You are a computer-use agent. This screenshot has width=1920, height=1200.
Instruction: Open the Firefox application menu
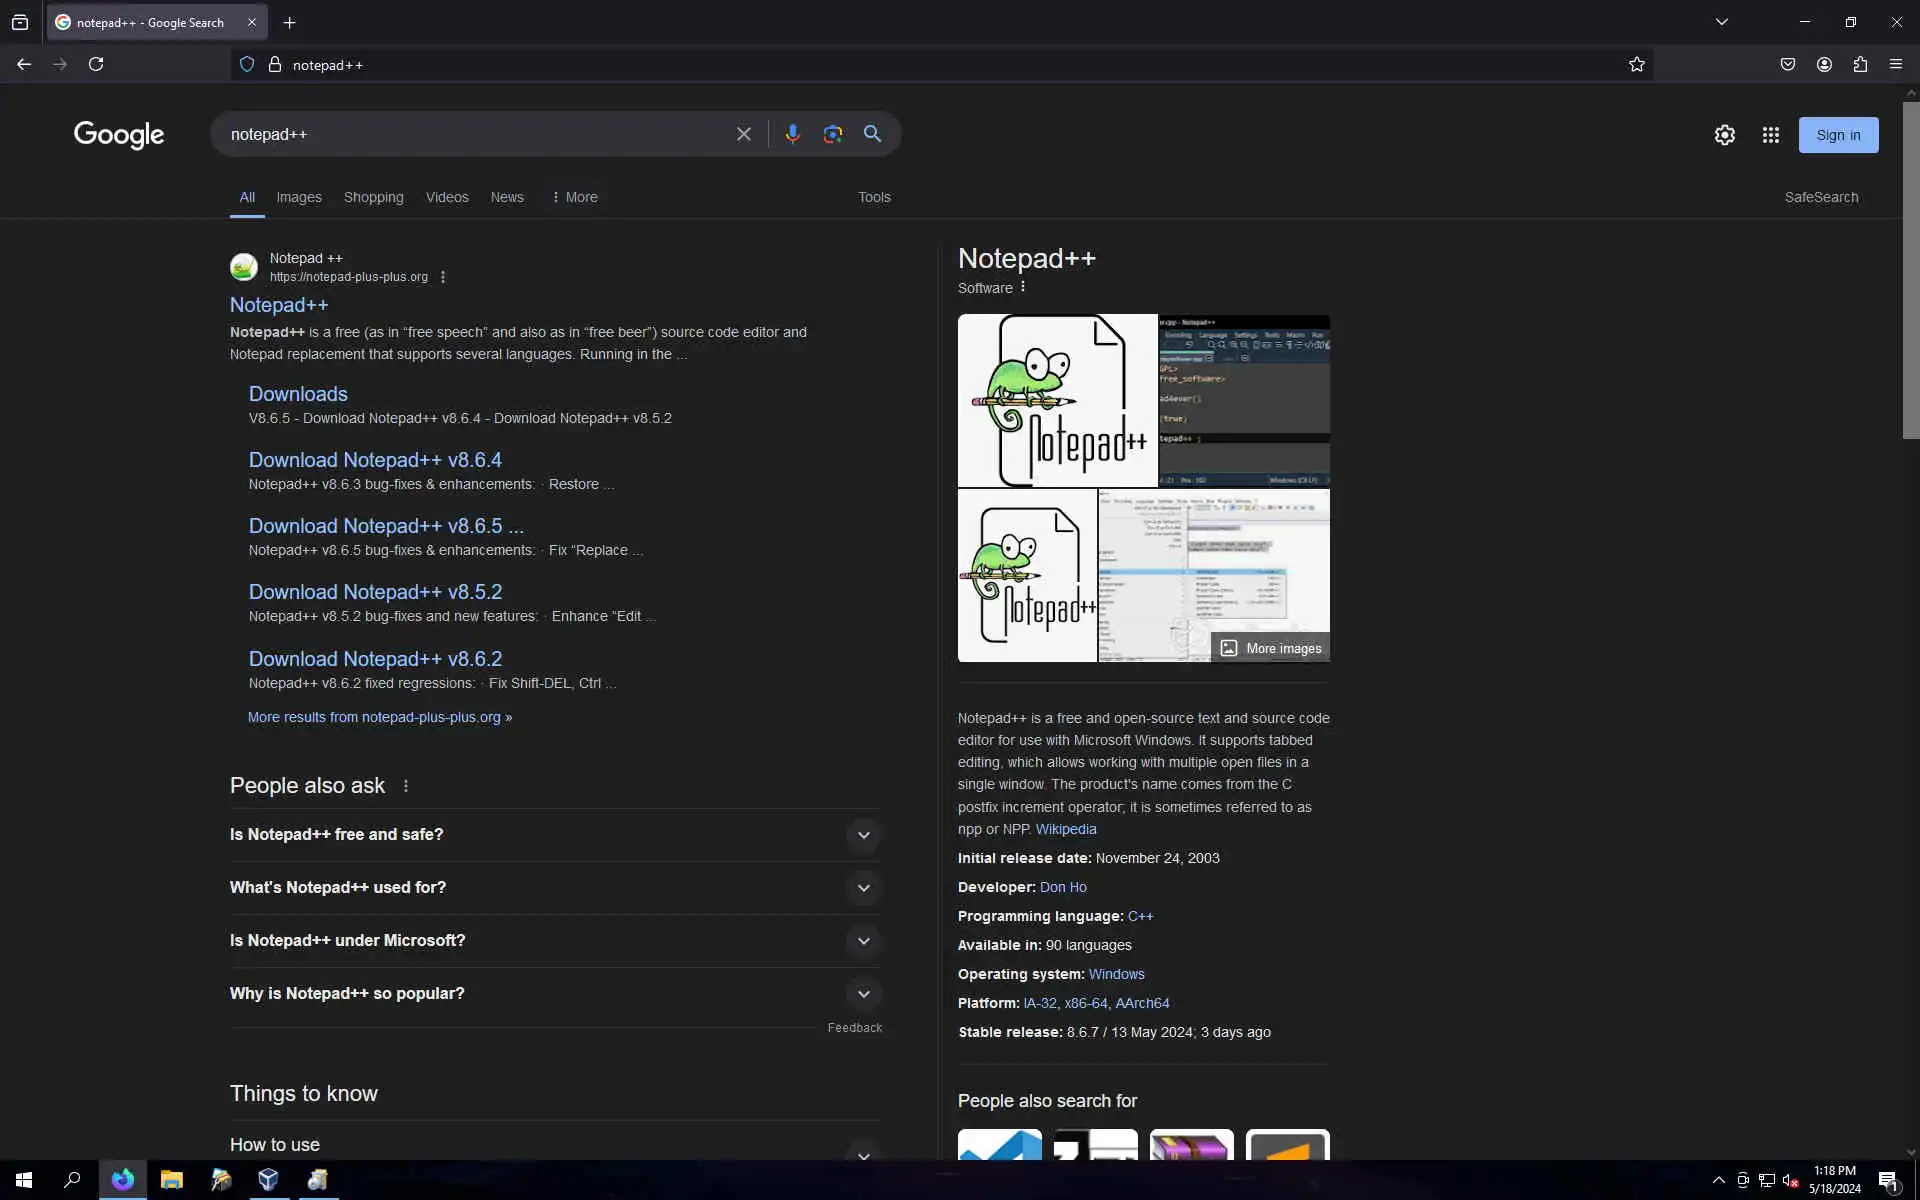[x=1896, y=65]
